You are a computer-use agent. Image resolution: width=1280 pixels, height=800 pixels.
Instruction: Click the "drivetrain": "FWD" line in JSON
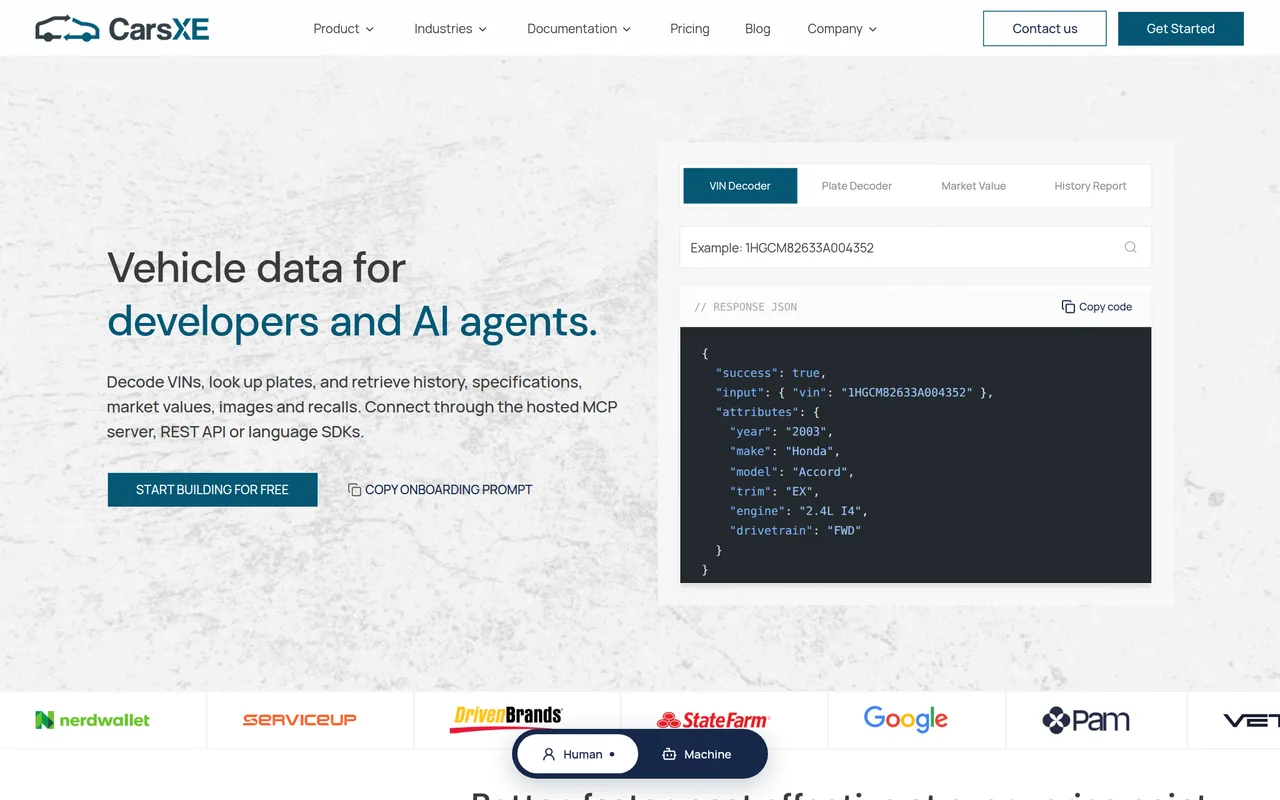point(795,531)
